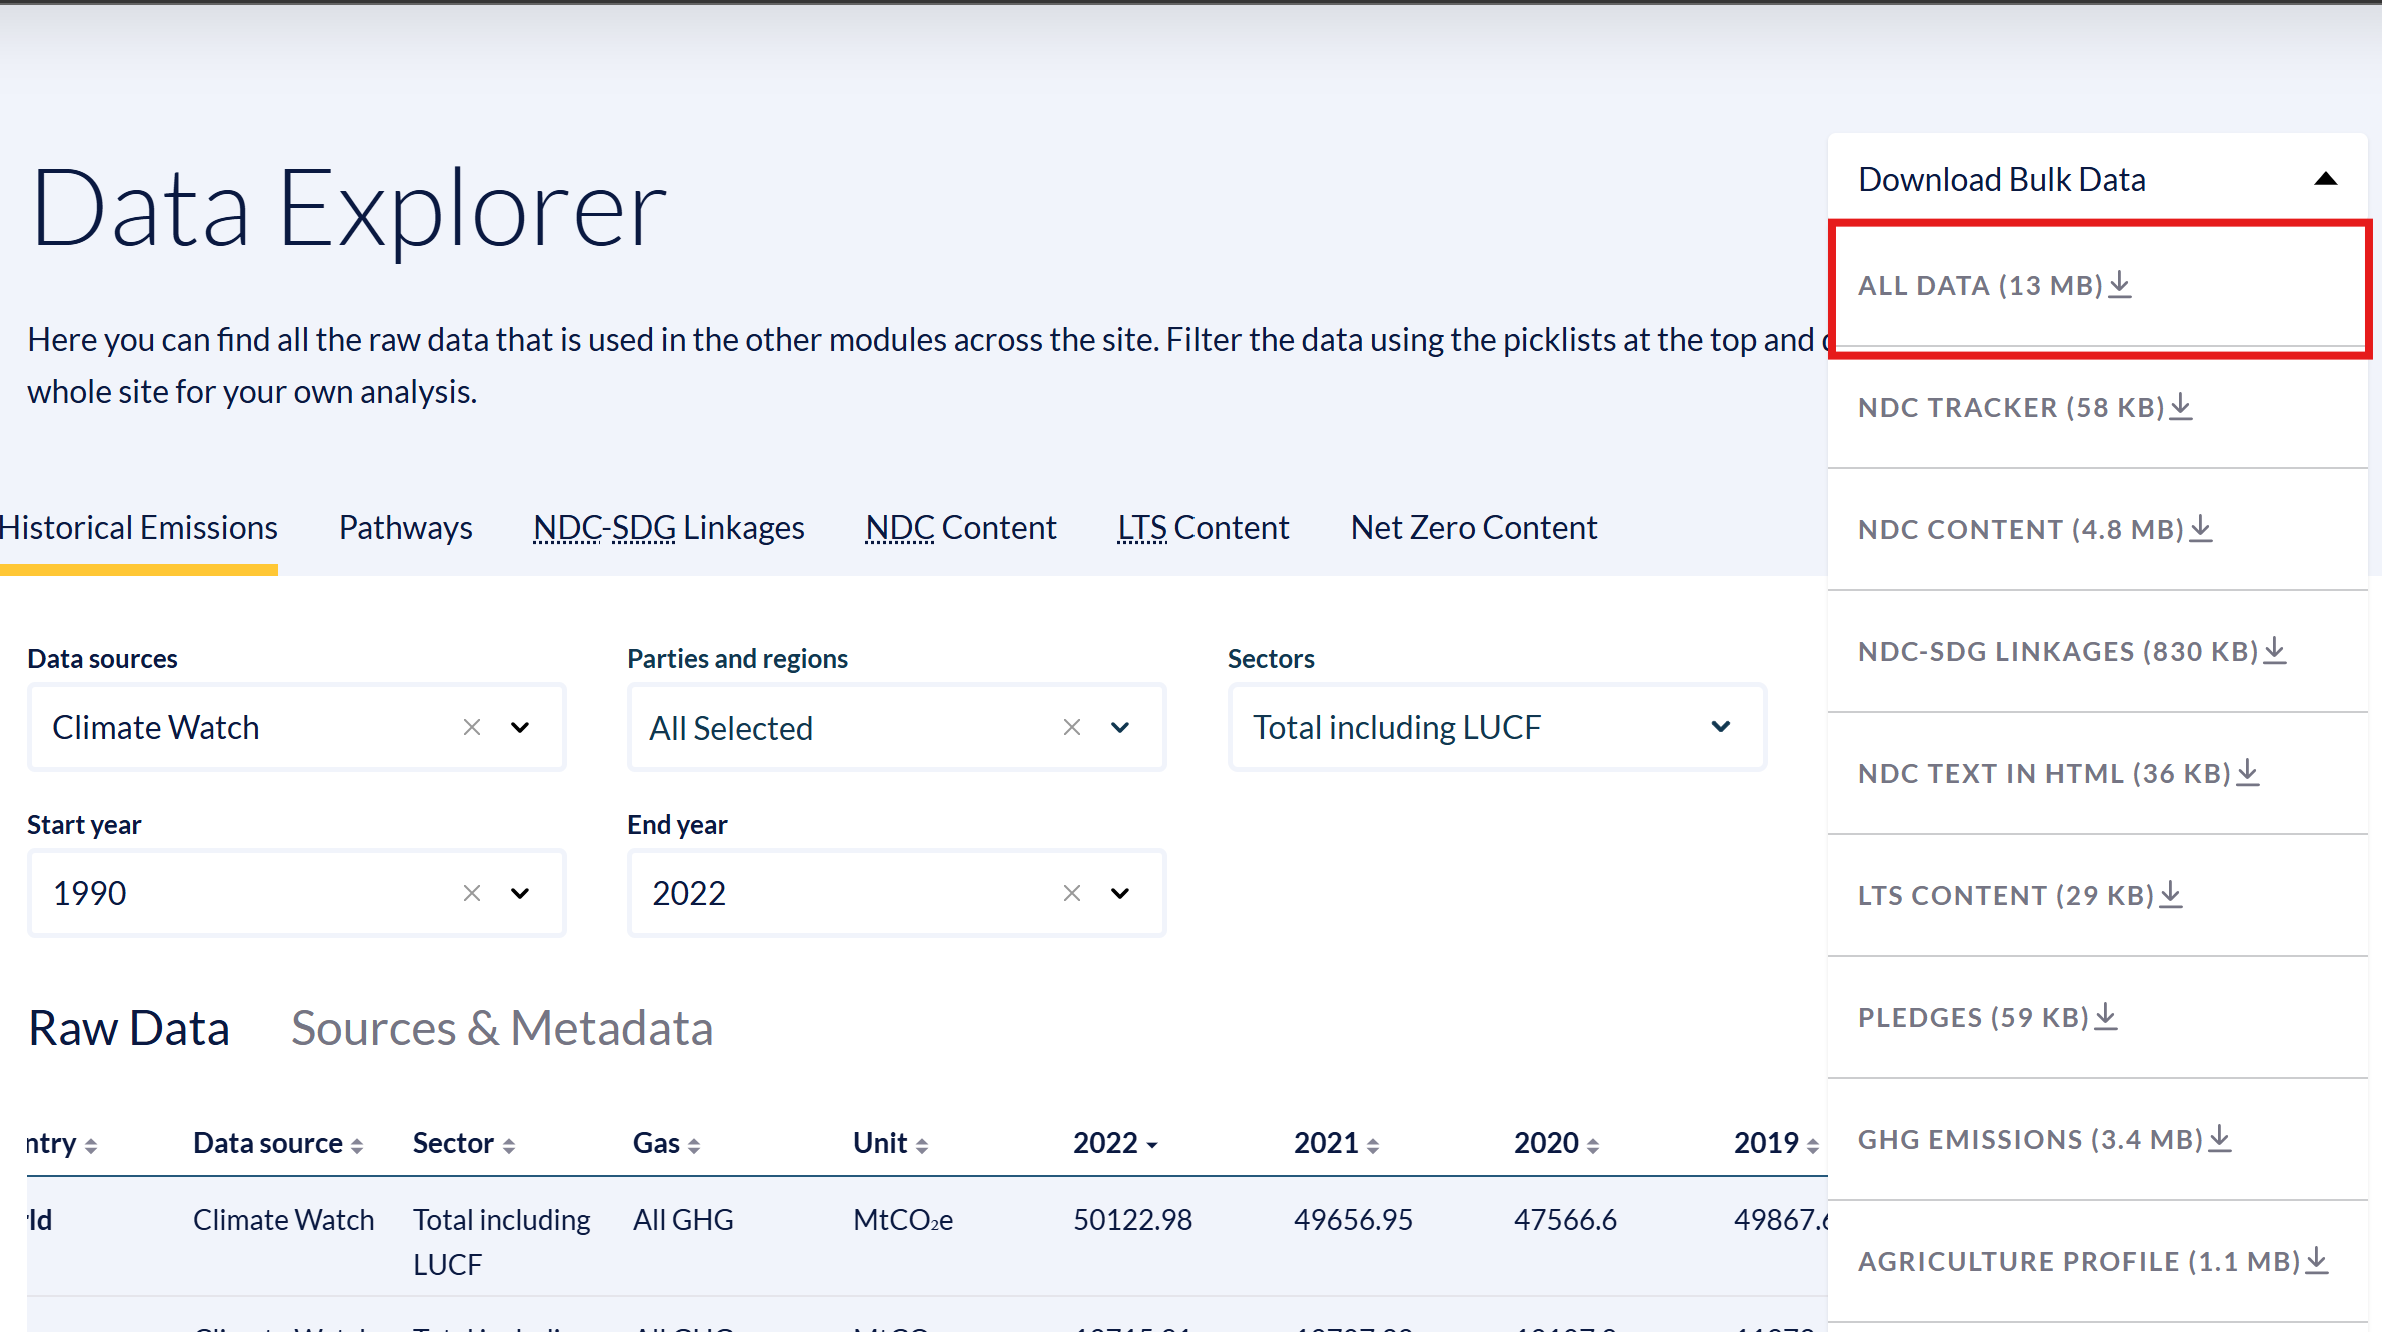Click the download icon for GHG EMISSIONS
Screen dimensions: 2382x1332
[2220, 1139]
